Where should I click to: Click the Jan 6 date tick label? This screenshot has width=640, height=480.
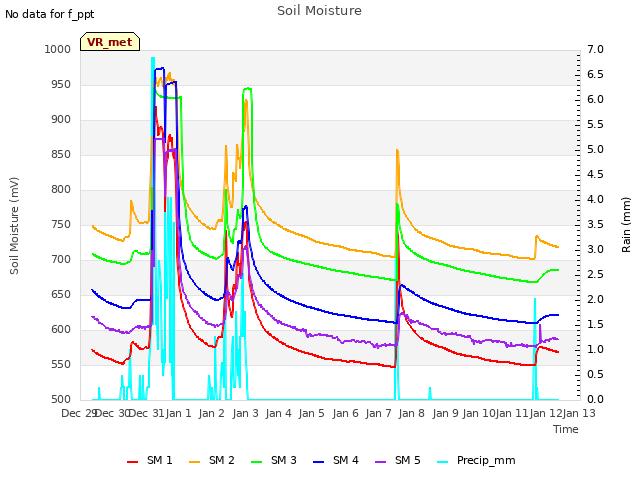pyautogui.click(x=346, y=413)
